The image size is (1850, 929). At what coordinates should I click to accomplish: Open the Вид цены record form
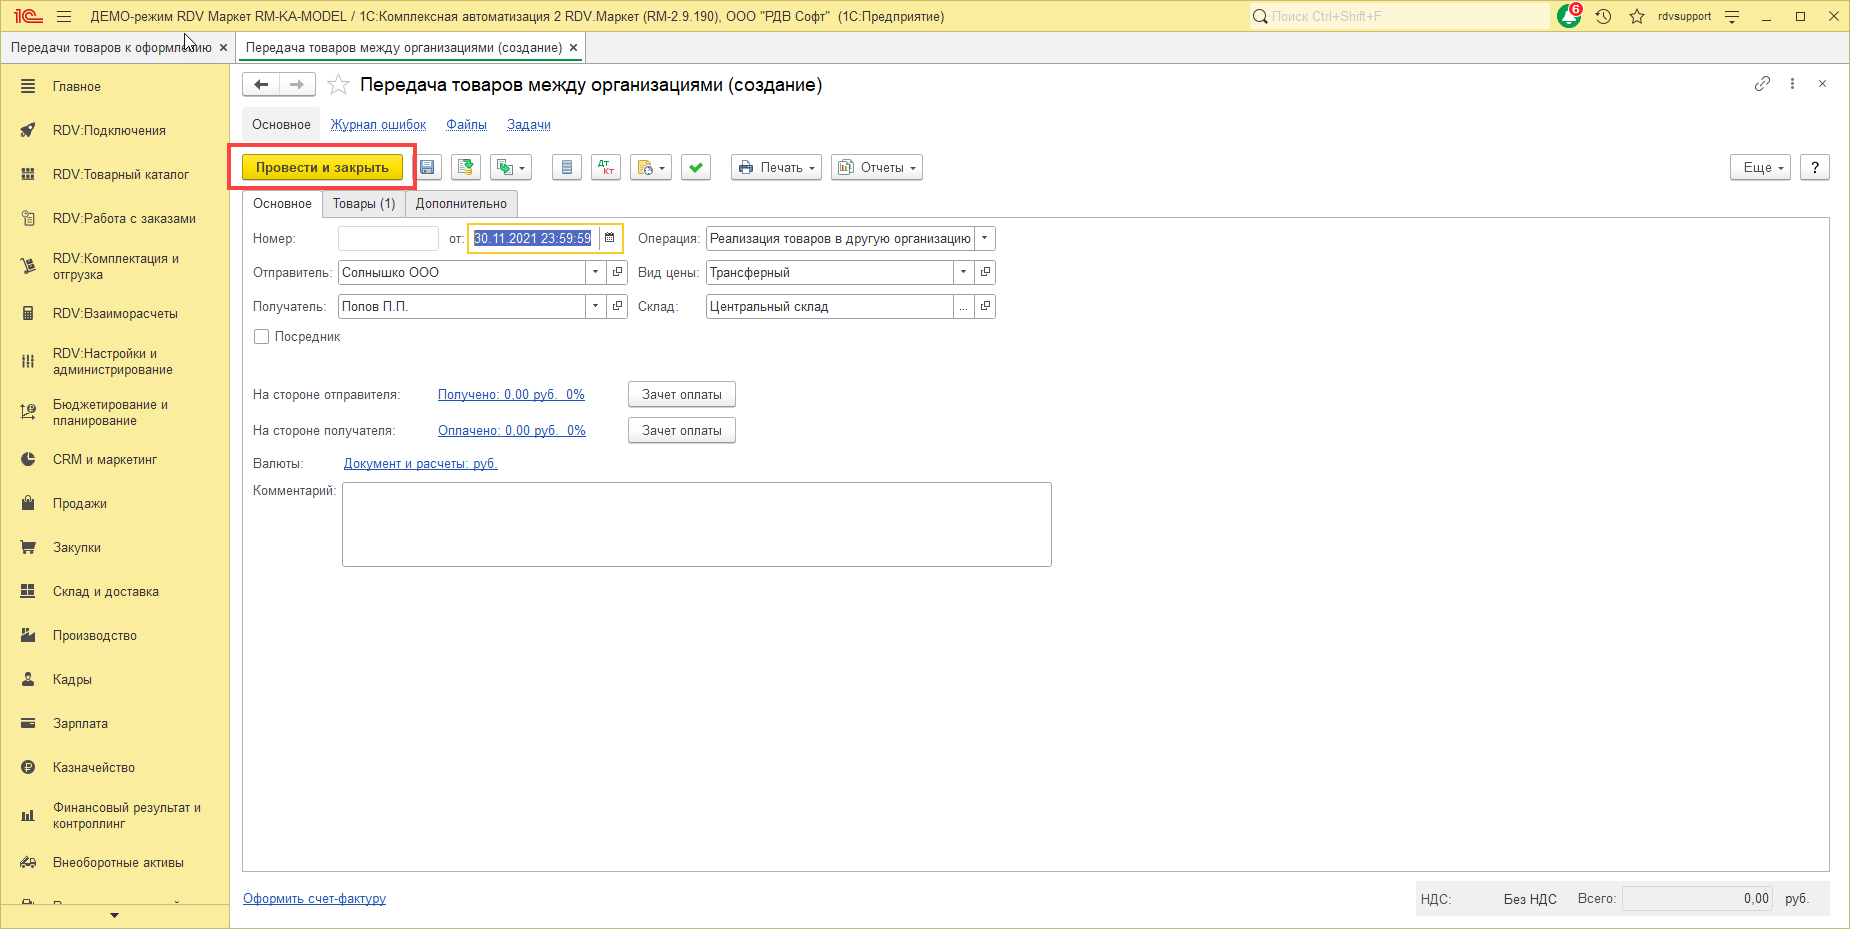[x=986, y=272]
